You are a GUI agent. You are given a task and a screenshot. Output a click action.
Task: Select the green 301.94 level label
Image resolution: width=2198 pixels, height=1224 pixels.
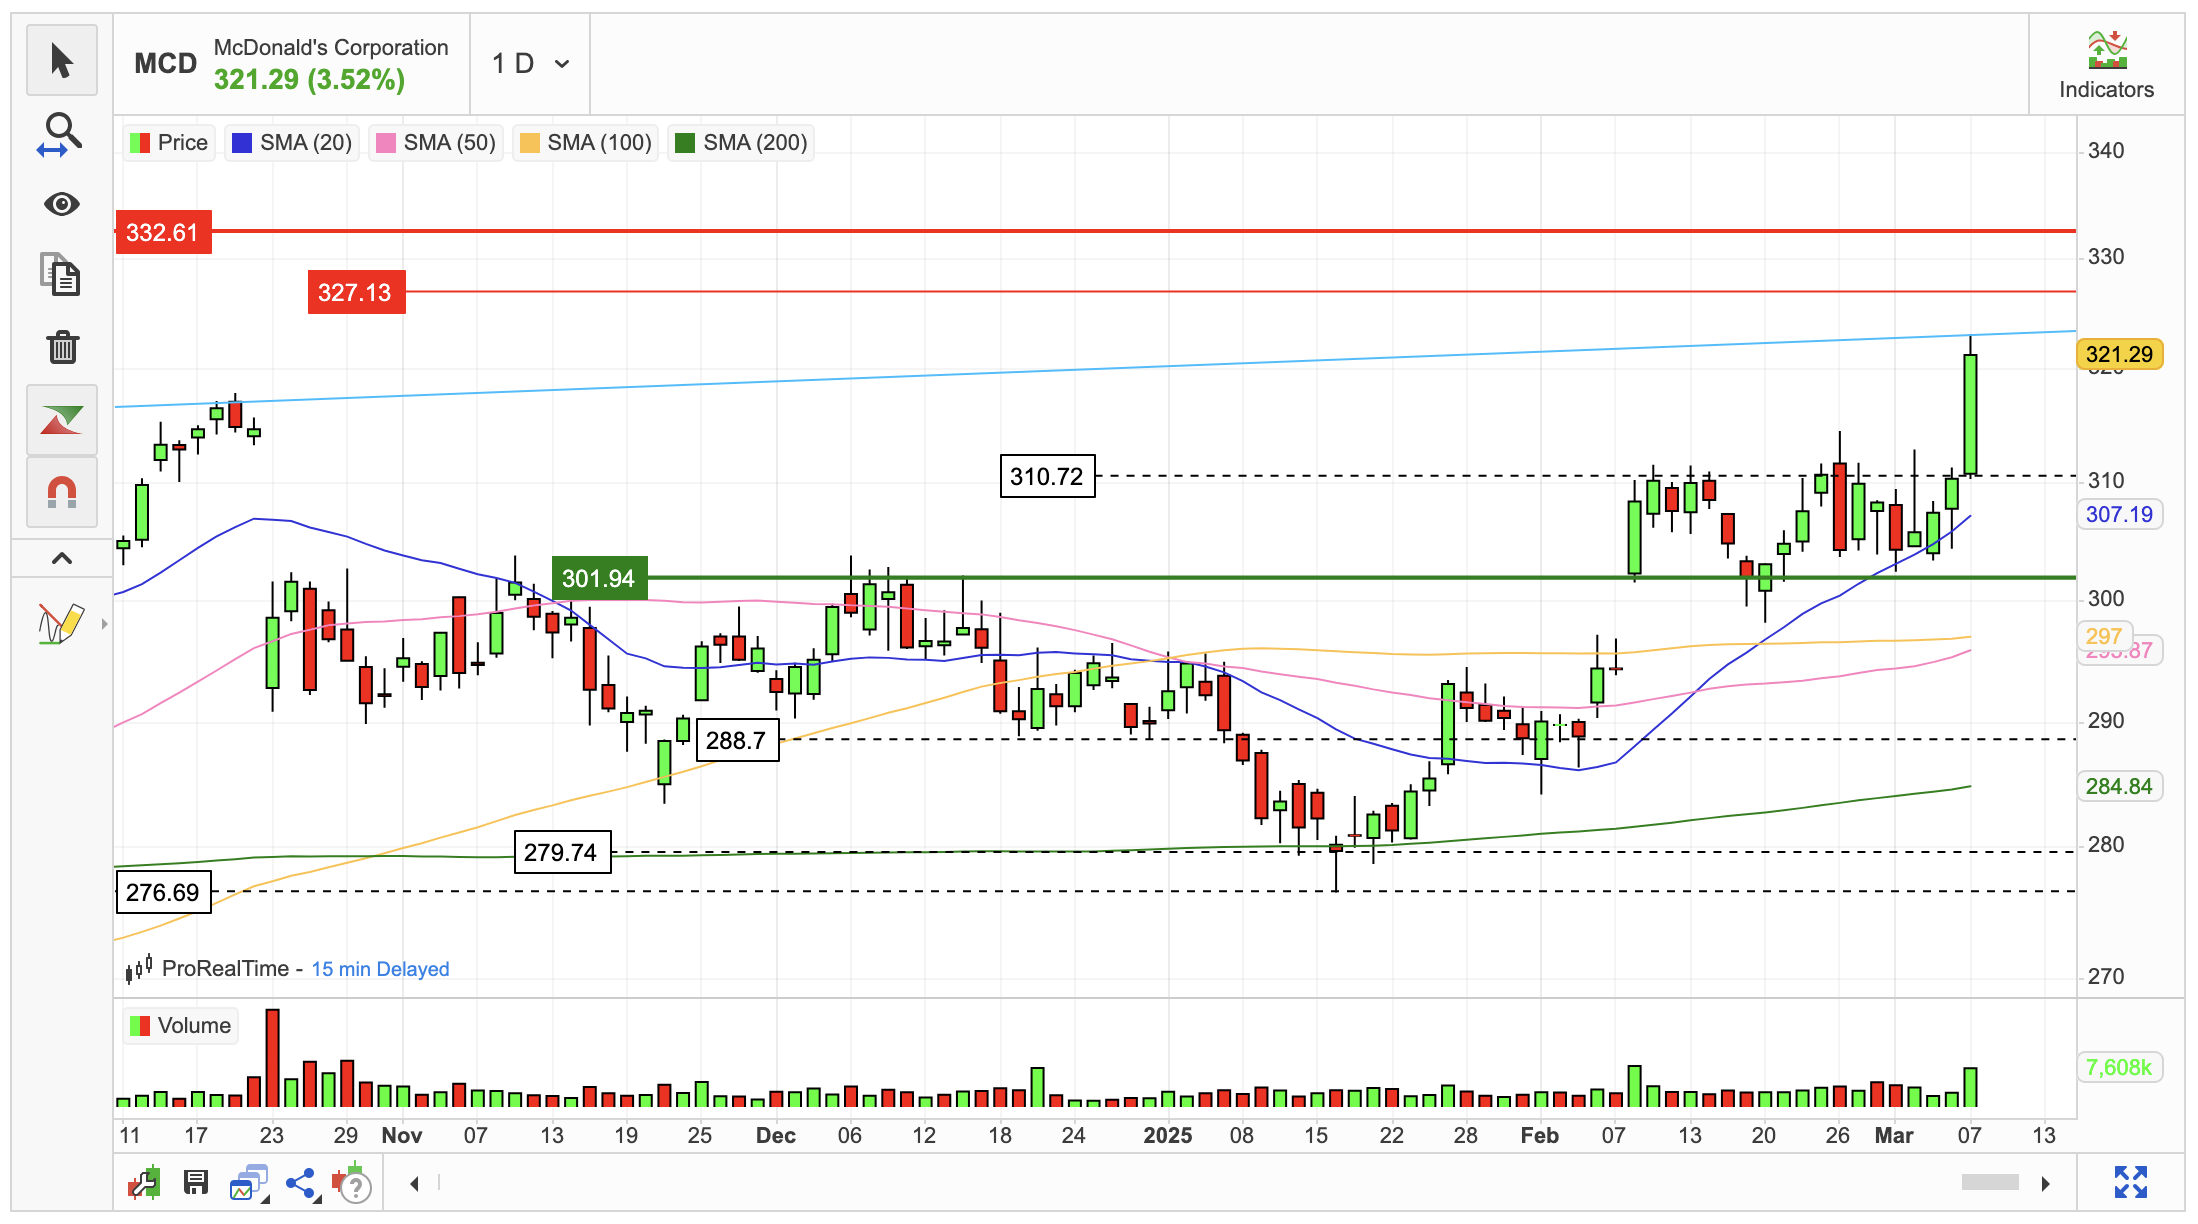tap(599, 578)
